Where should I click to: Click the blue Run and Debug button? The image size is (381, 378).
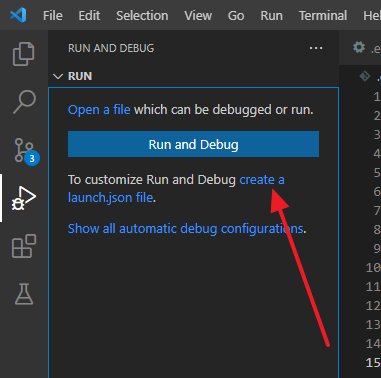pos(193,144)
